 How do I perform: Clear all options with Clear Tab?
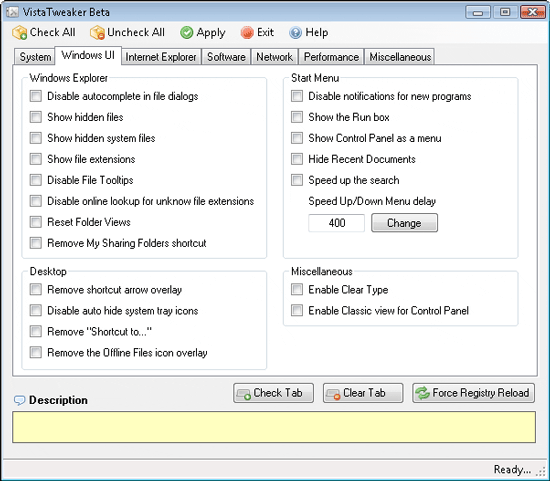pos(363,393)
